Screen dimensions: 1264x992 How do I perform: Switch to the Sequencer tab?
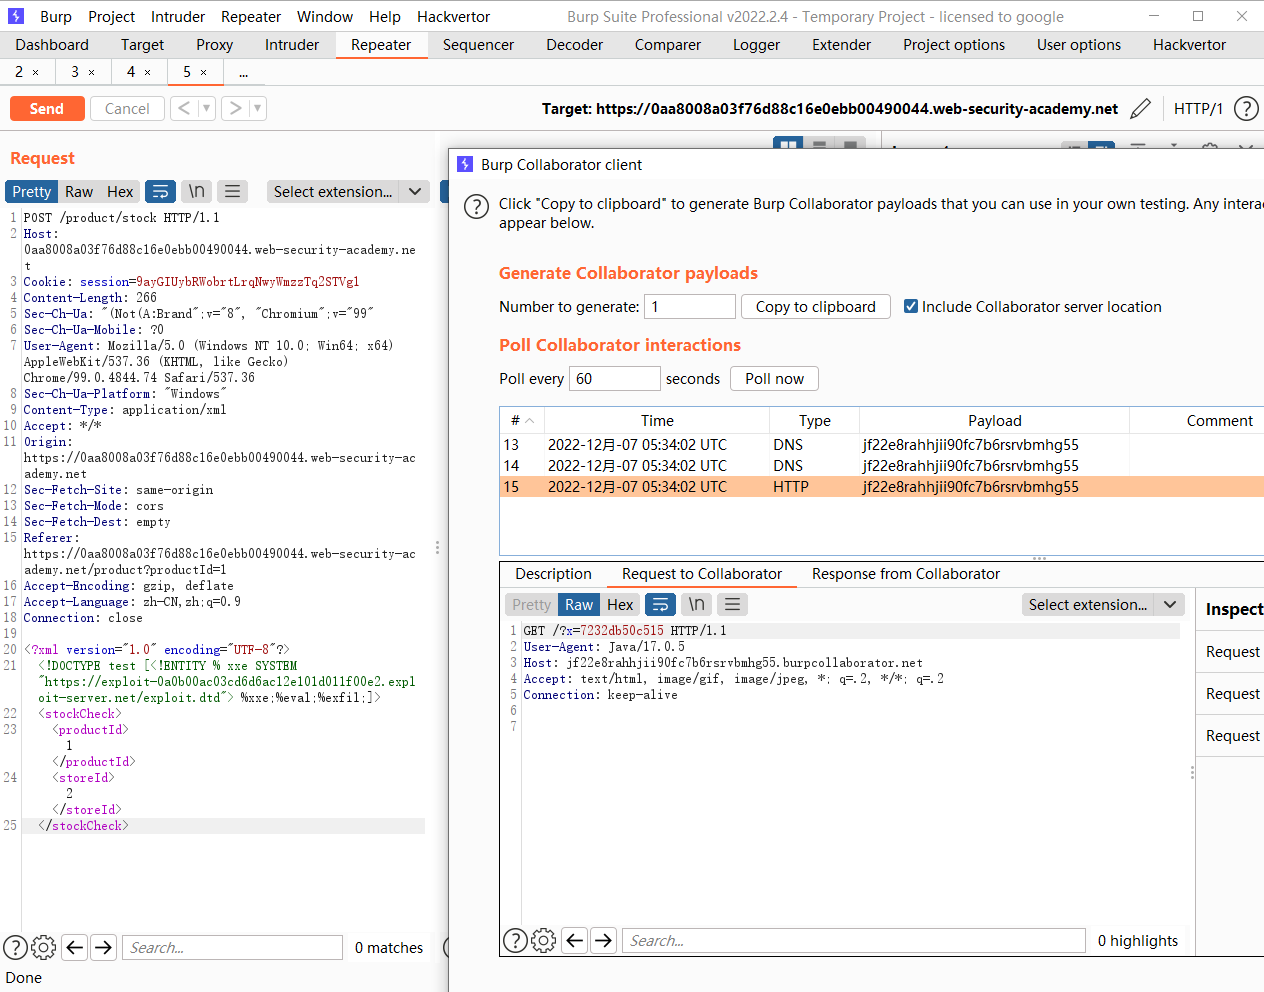478,45
